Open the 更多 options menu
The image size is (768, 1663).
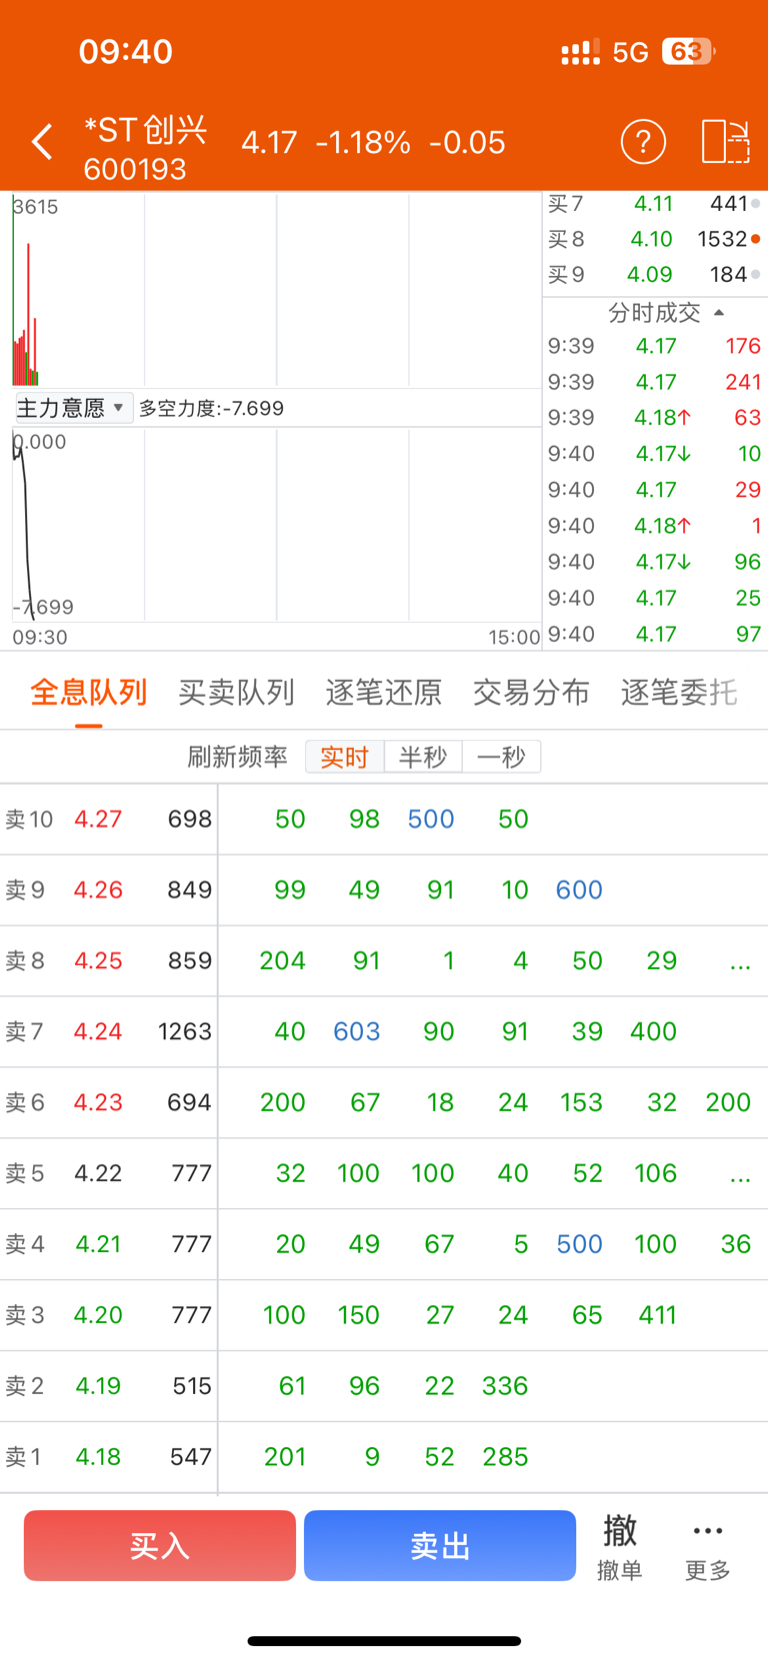point(708,1549)
